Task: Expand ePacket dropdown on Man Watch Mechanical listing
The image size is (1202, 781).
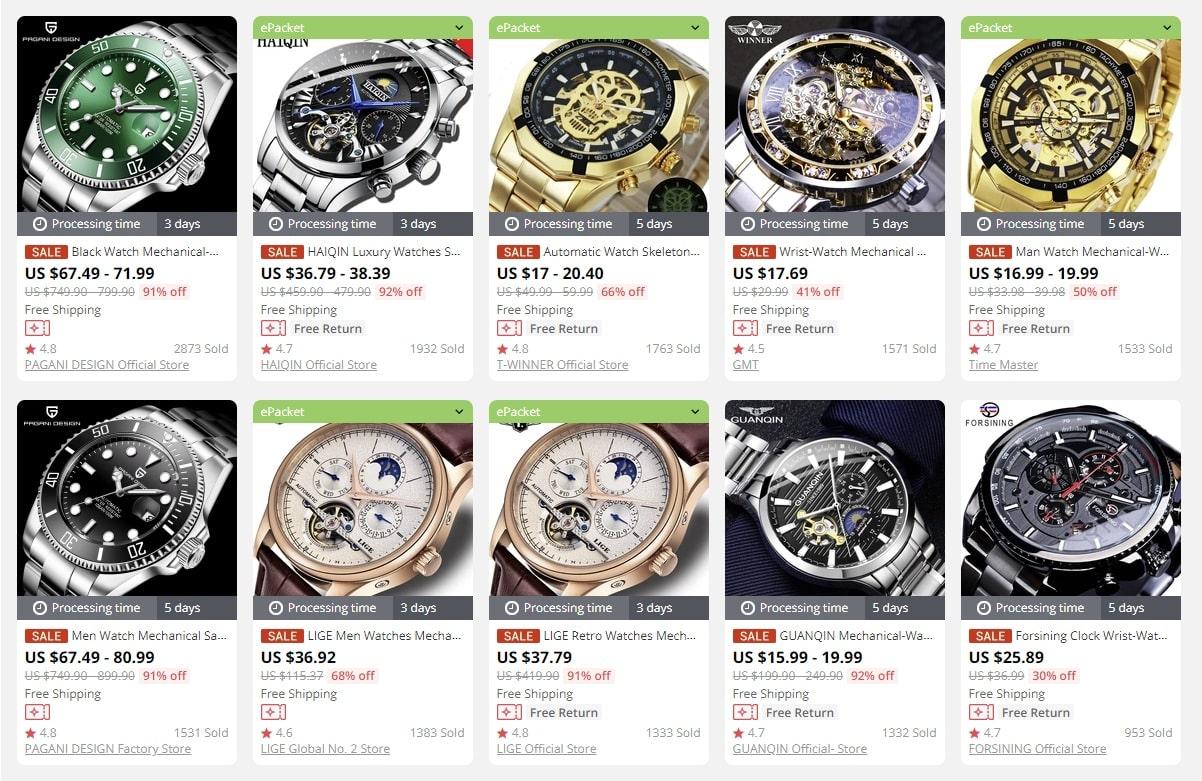Action: pos(1167,28)
